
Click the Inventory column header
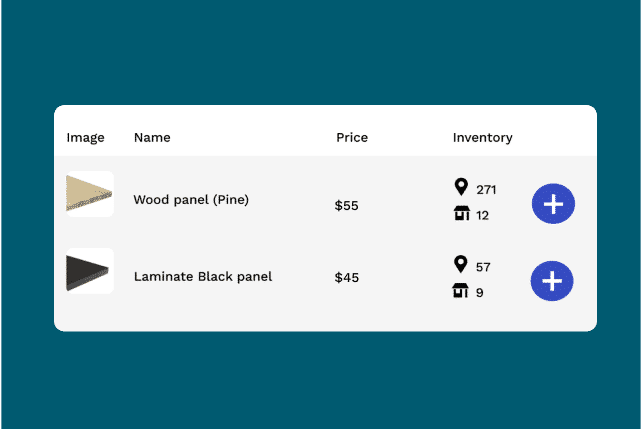click(x=482, y=138)
